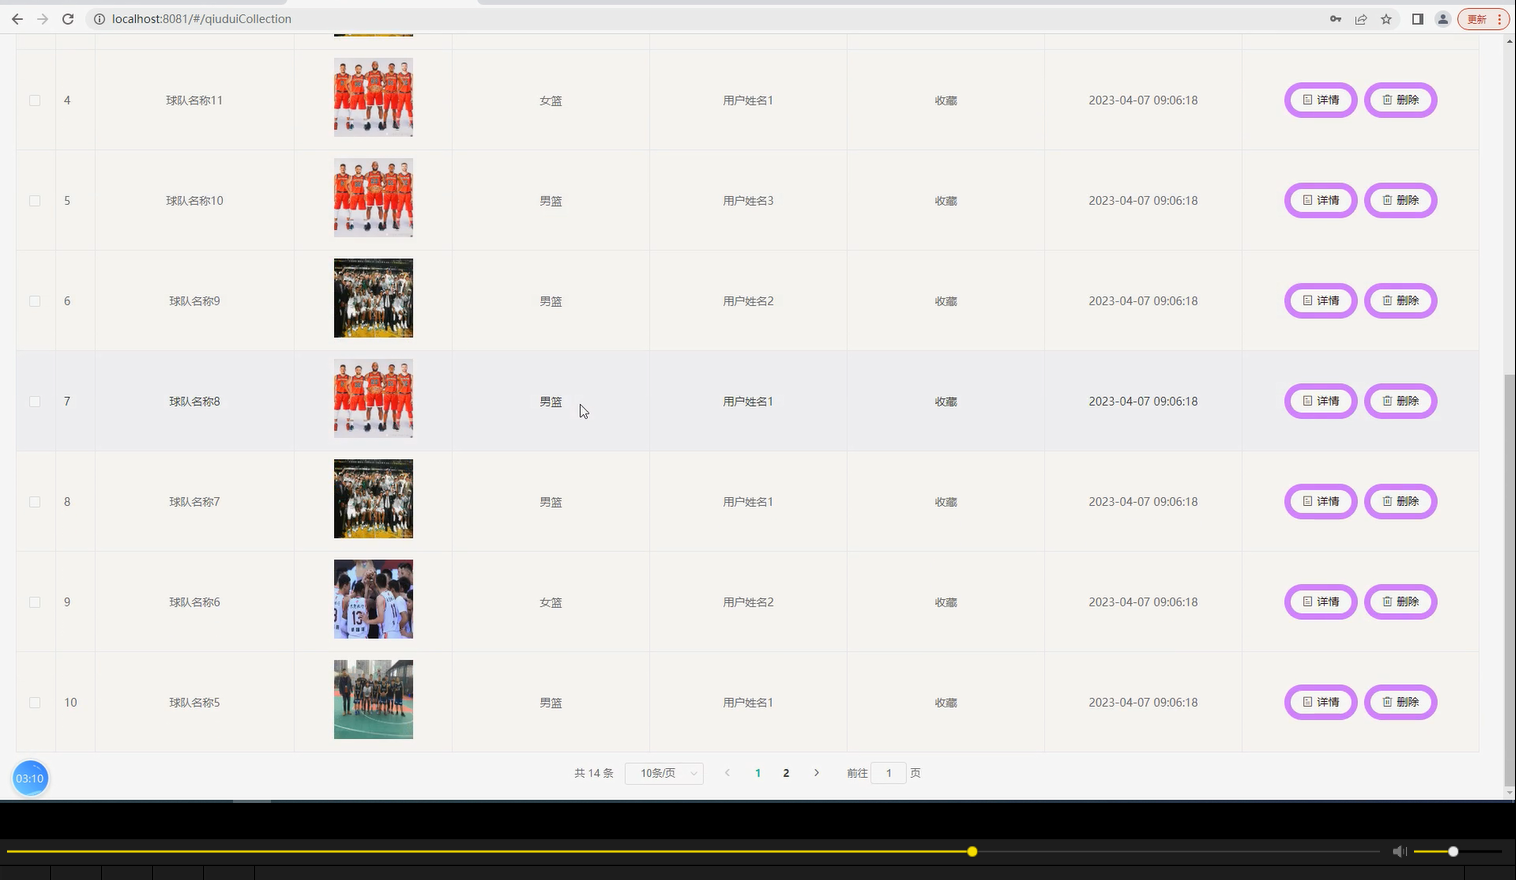Open the 10条/页 page size dropdown
The height and width of the screenshot is (880, 1516).
point(664,773)
